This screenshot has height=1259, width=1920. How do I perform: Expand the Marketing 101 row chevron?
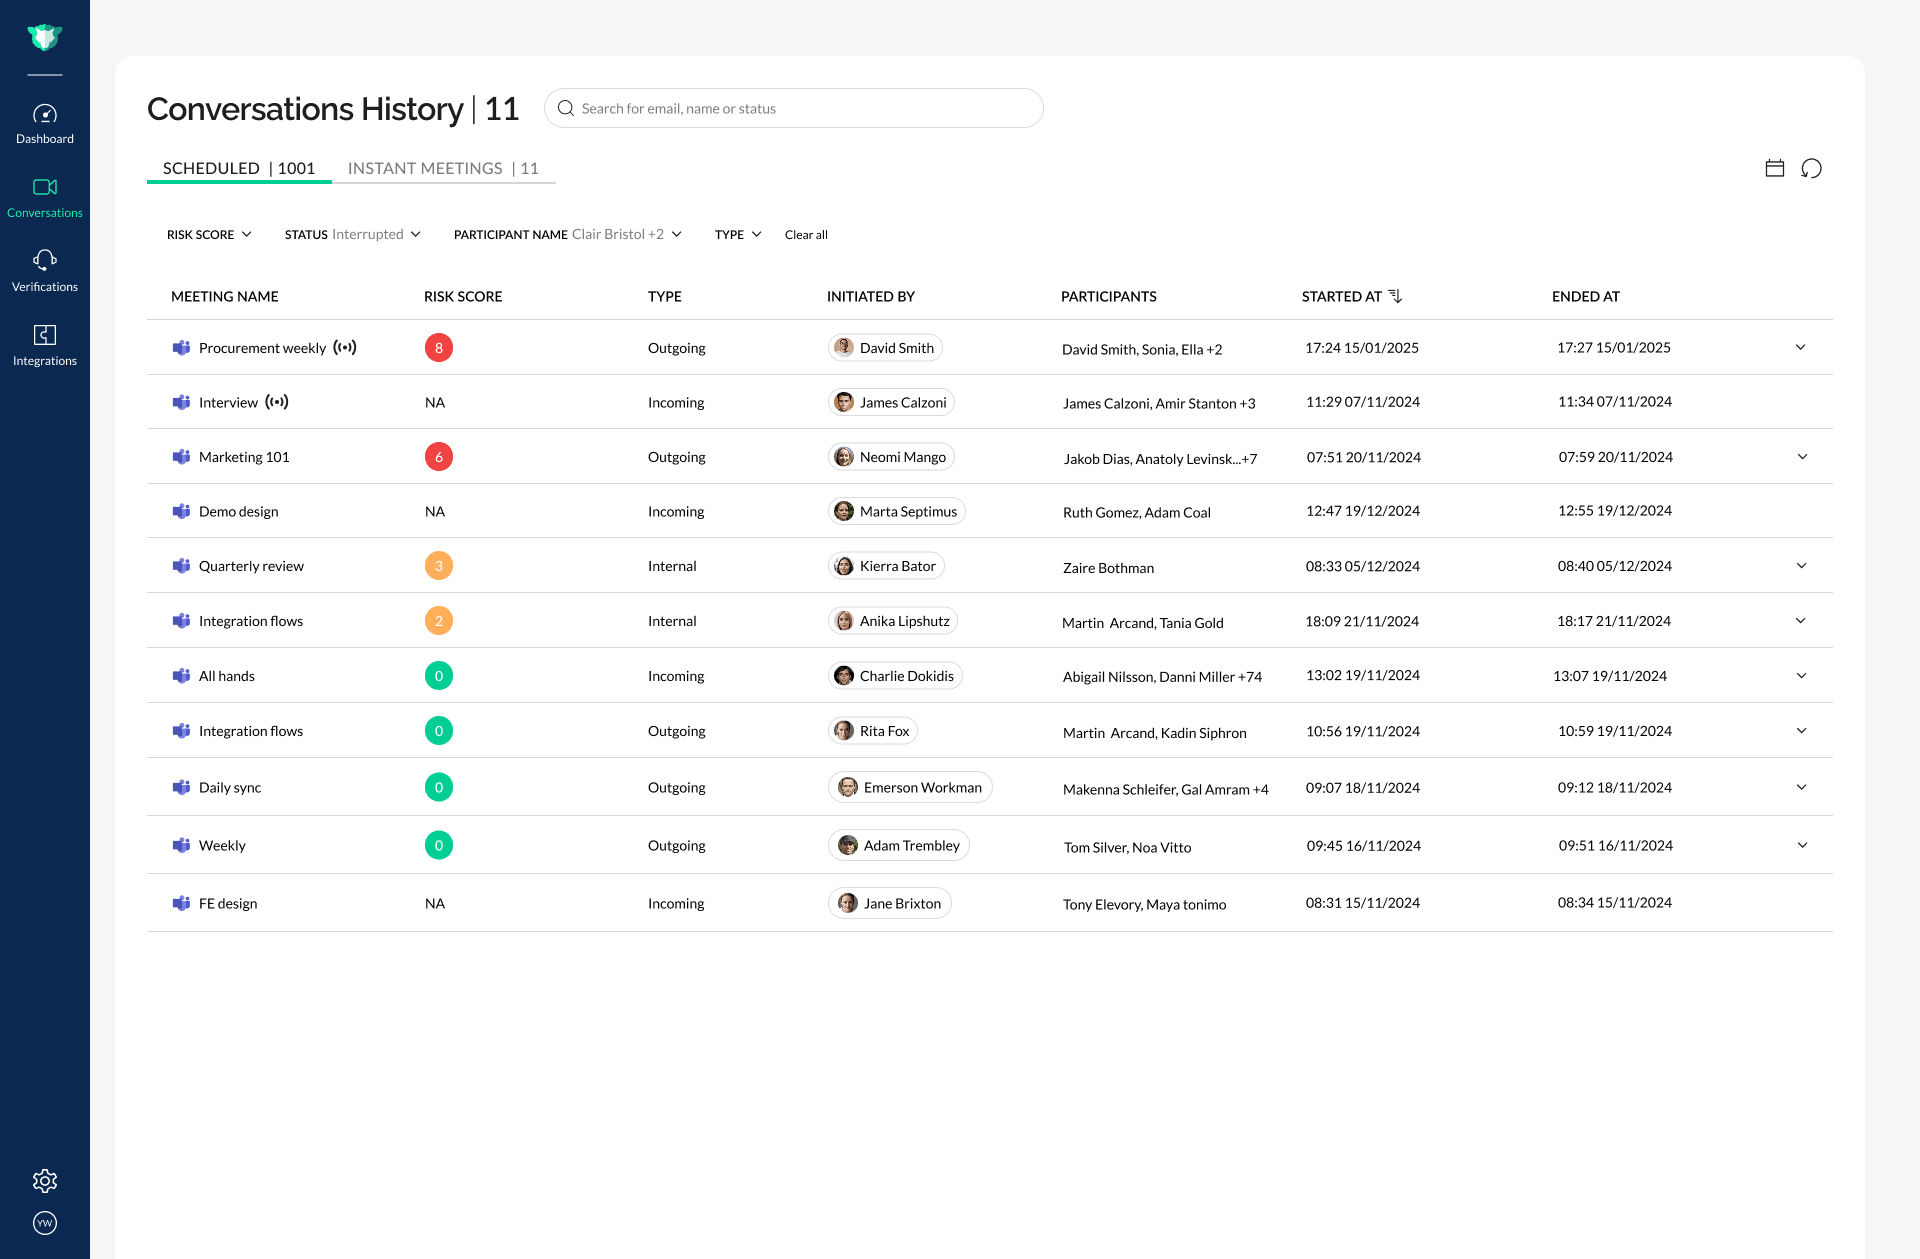[1802, 457]
